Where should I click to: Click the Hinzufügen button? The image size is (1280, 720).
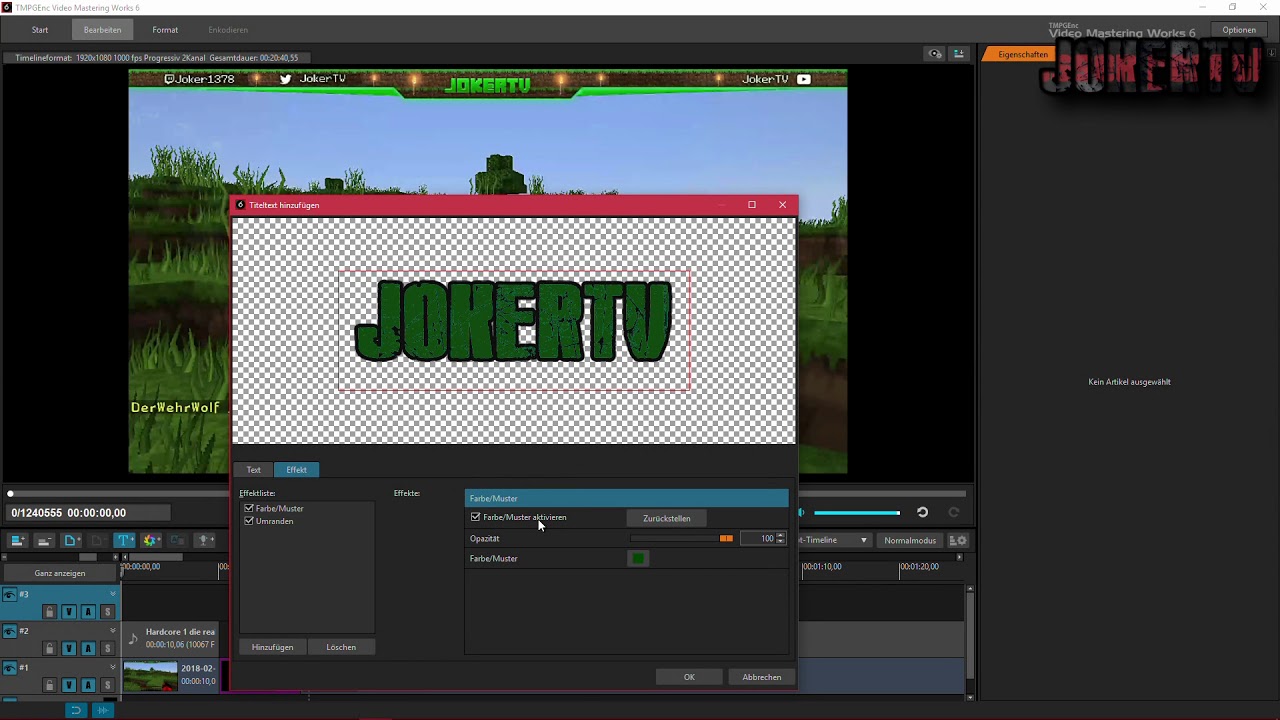(272, 647)
